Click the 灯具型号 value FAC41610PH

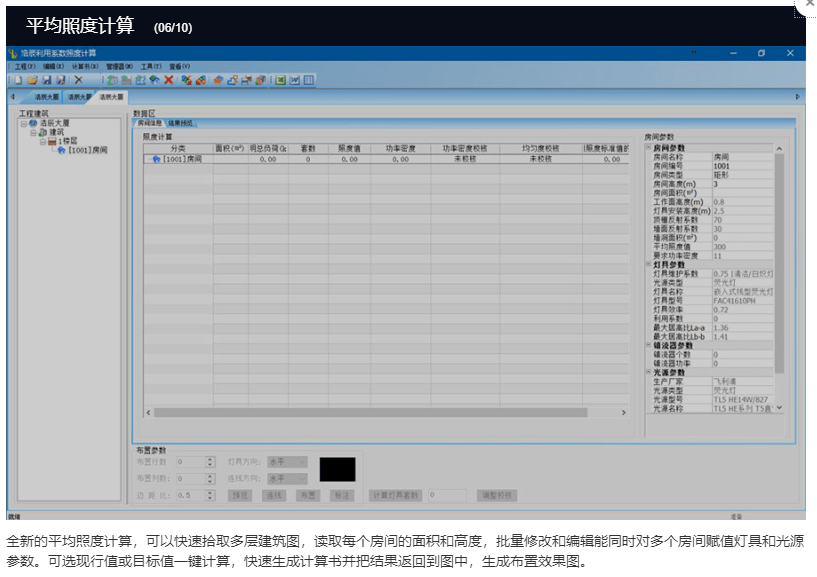(743, 301)
